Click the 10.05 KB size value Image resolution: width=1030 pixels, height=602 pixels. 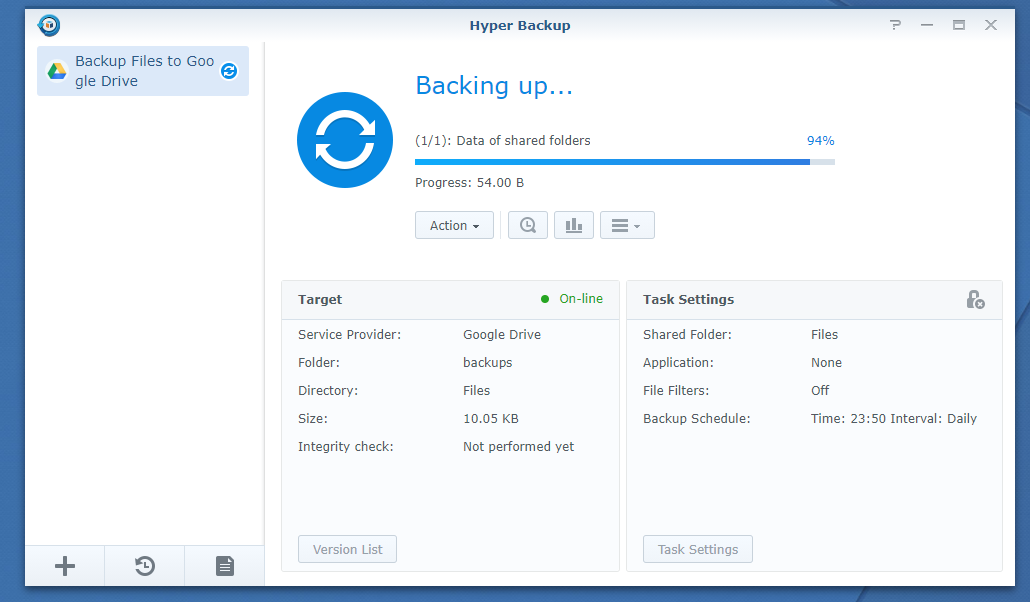point(491,419)
